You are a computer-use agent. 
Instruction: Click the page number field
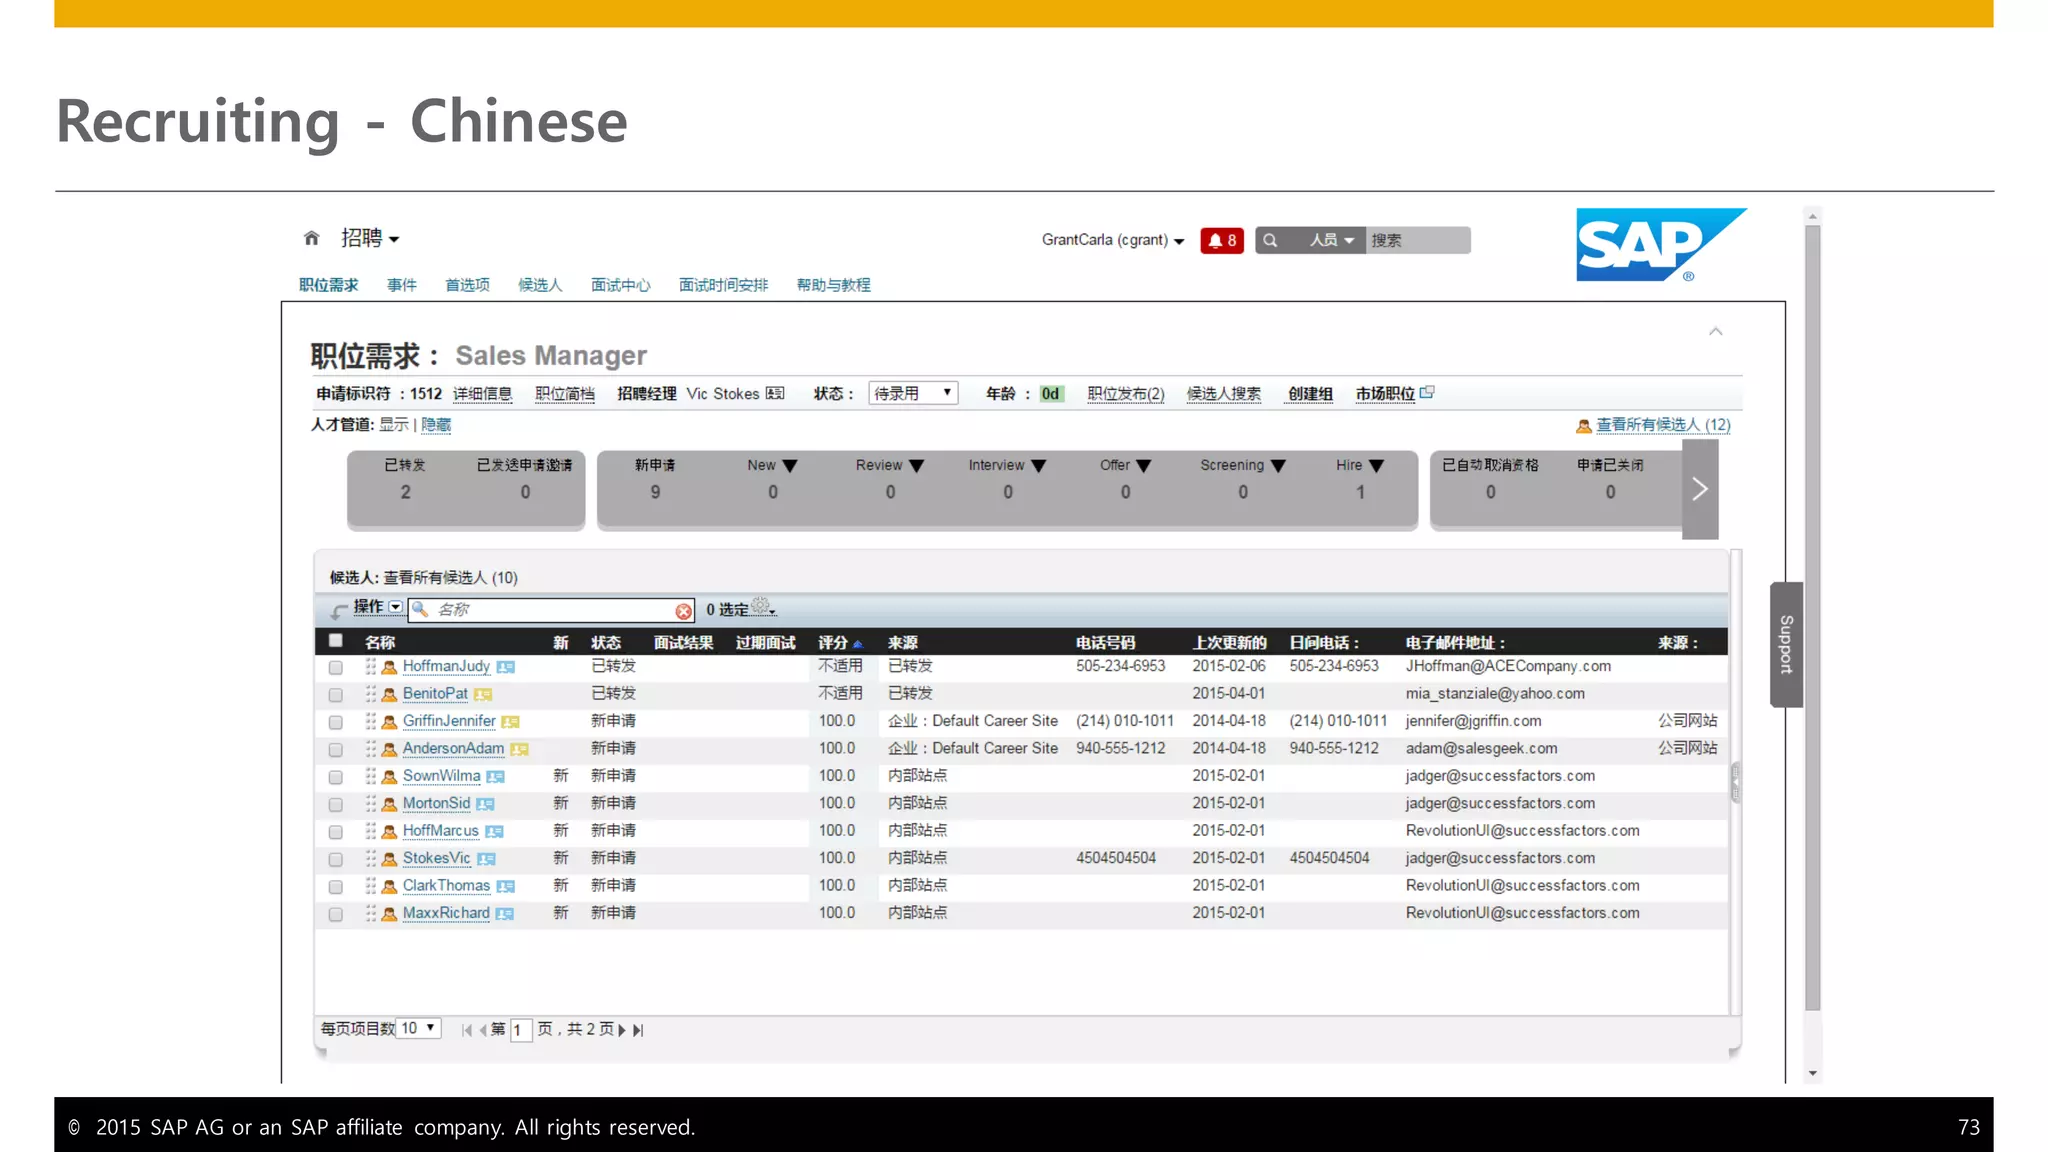coord(520,1030)
